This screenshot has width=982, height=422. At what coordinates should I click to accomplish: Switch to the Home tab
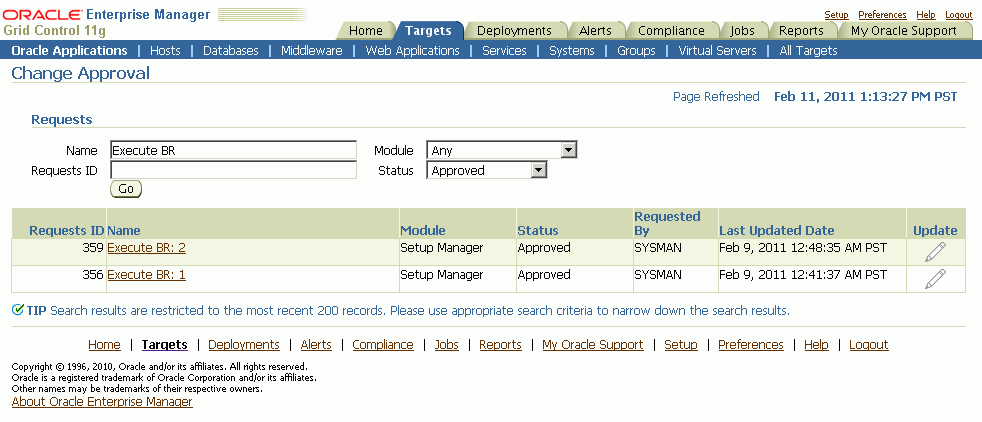[366, 31]
